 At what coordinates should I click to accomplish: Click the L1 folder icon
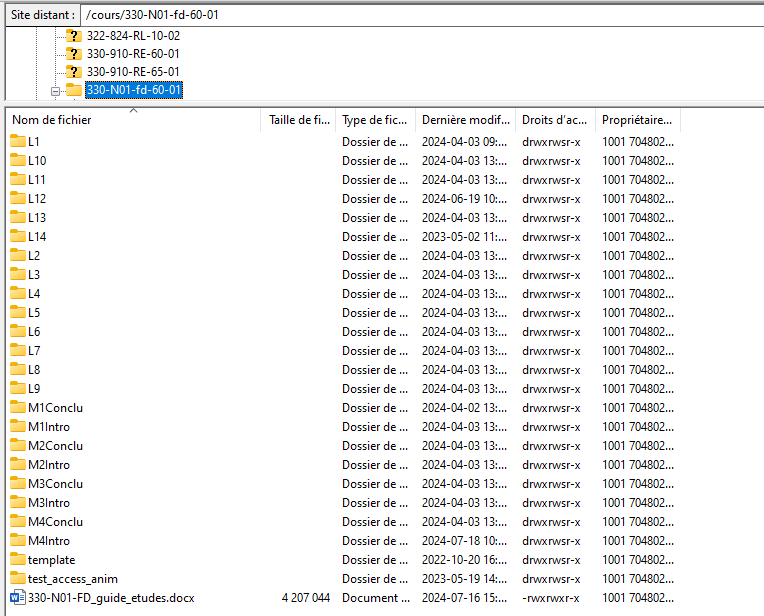(18, 142)
